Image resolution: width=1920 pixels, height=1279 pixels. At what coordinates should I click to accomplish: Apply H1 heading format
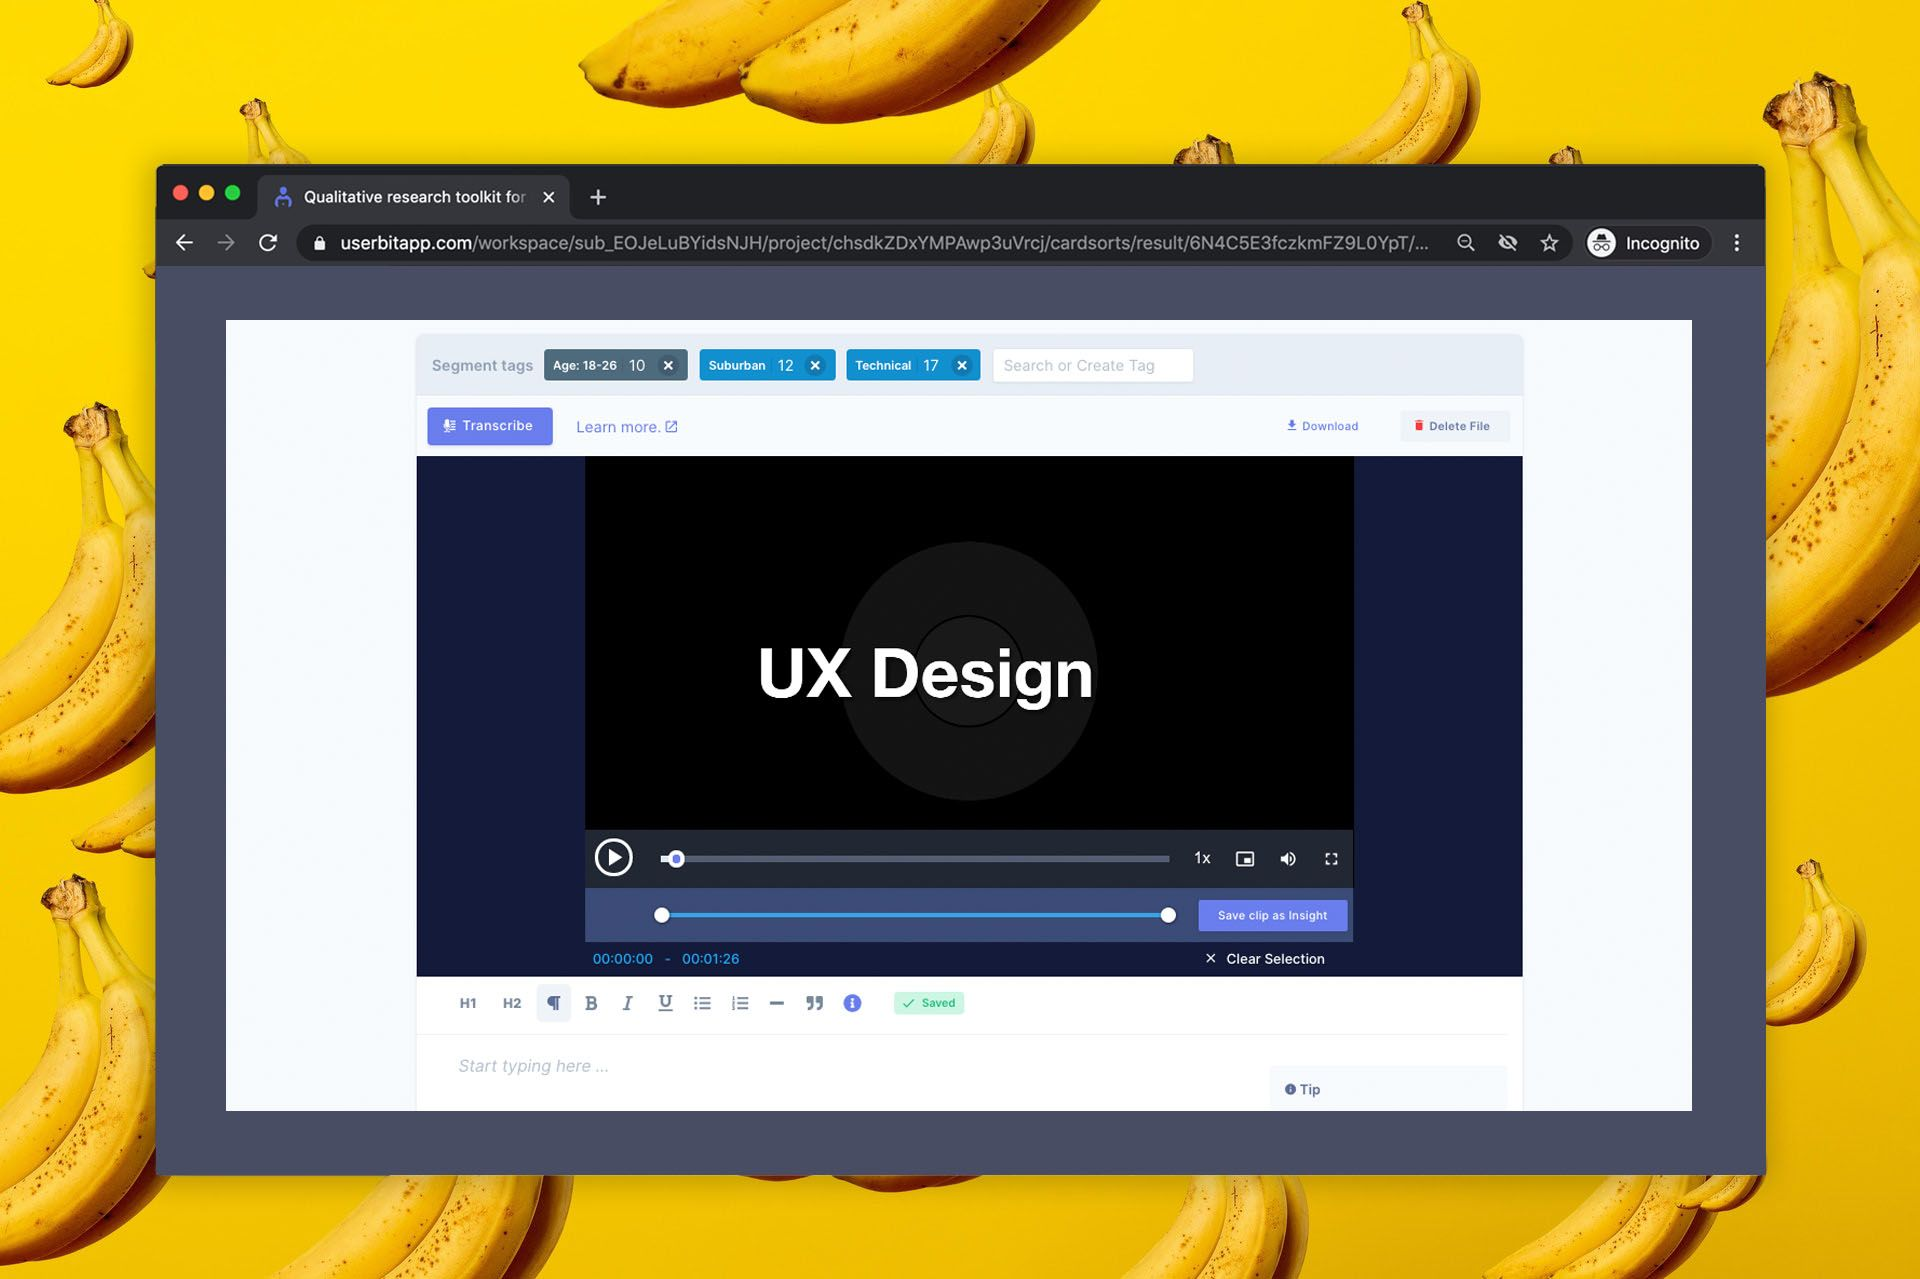click(468, 1003)
